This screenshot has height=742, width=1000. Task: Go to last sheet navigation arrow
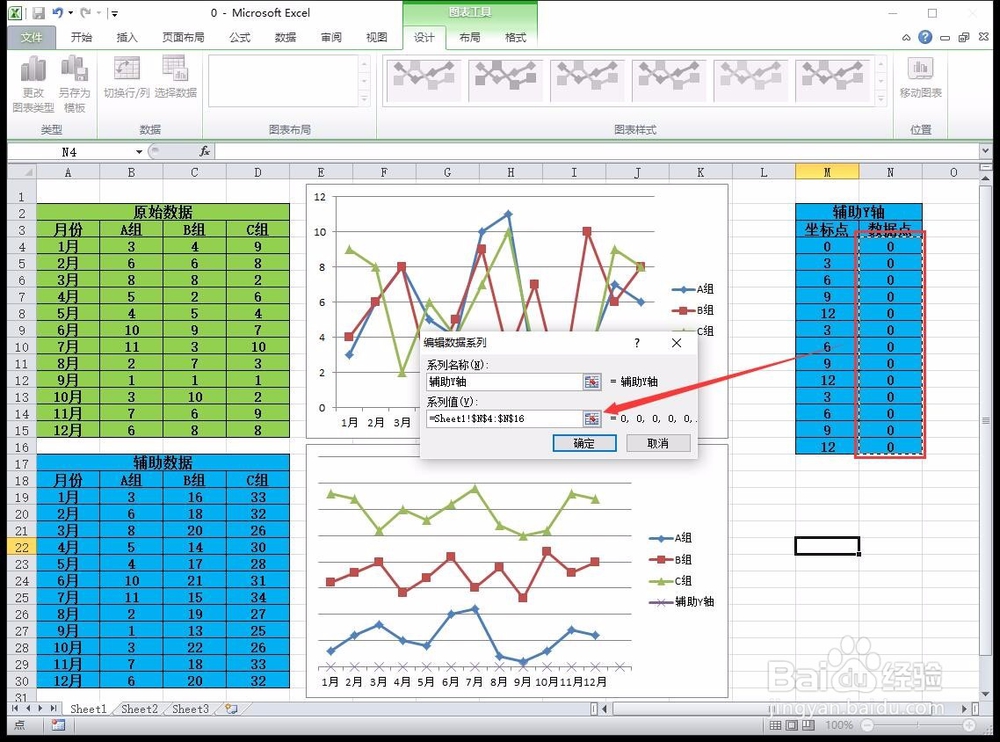pos(54,708)
